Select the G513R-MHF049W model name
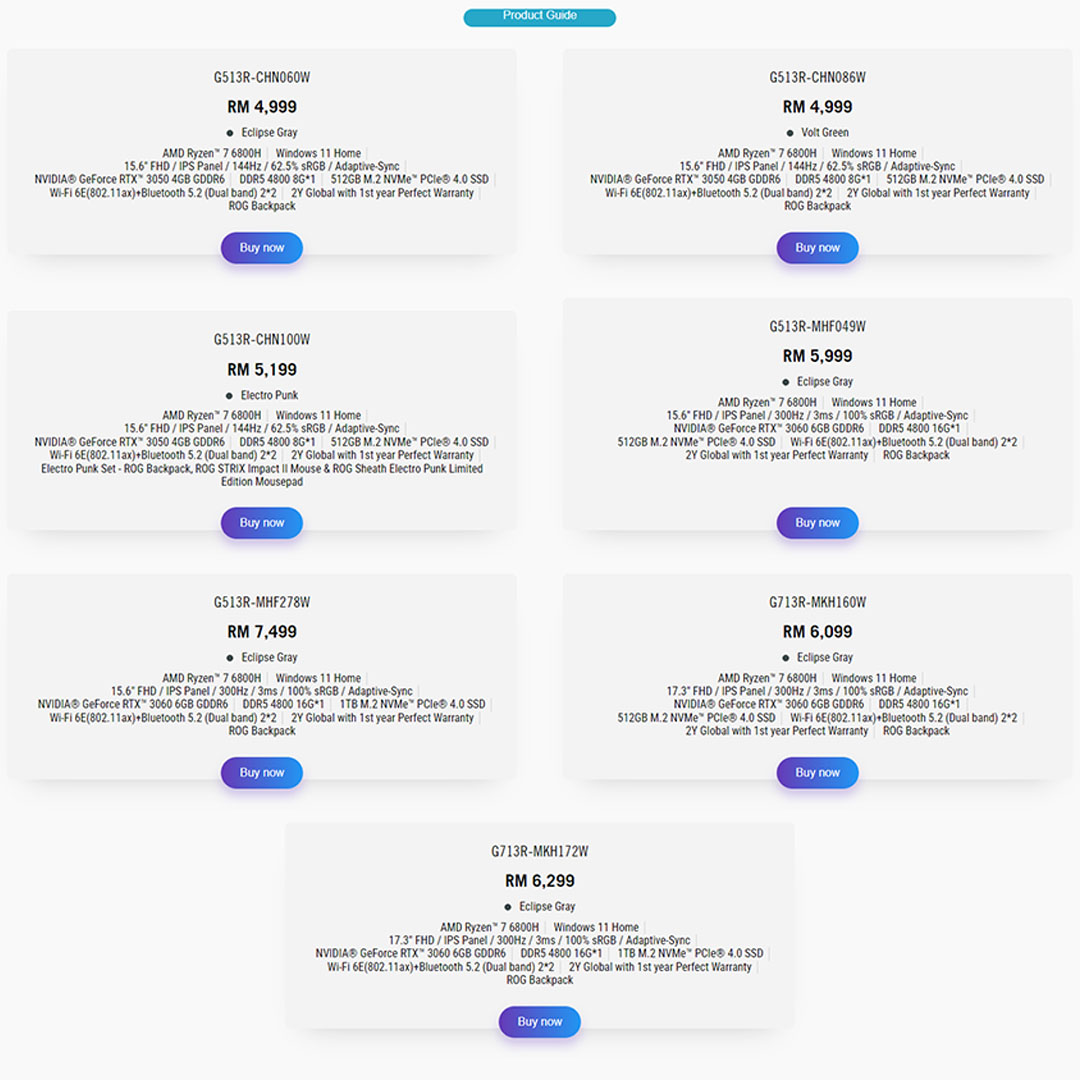 click(817, 325)
